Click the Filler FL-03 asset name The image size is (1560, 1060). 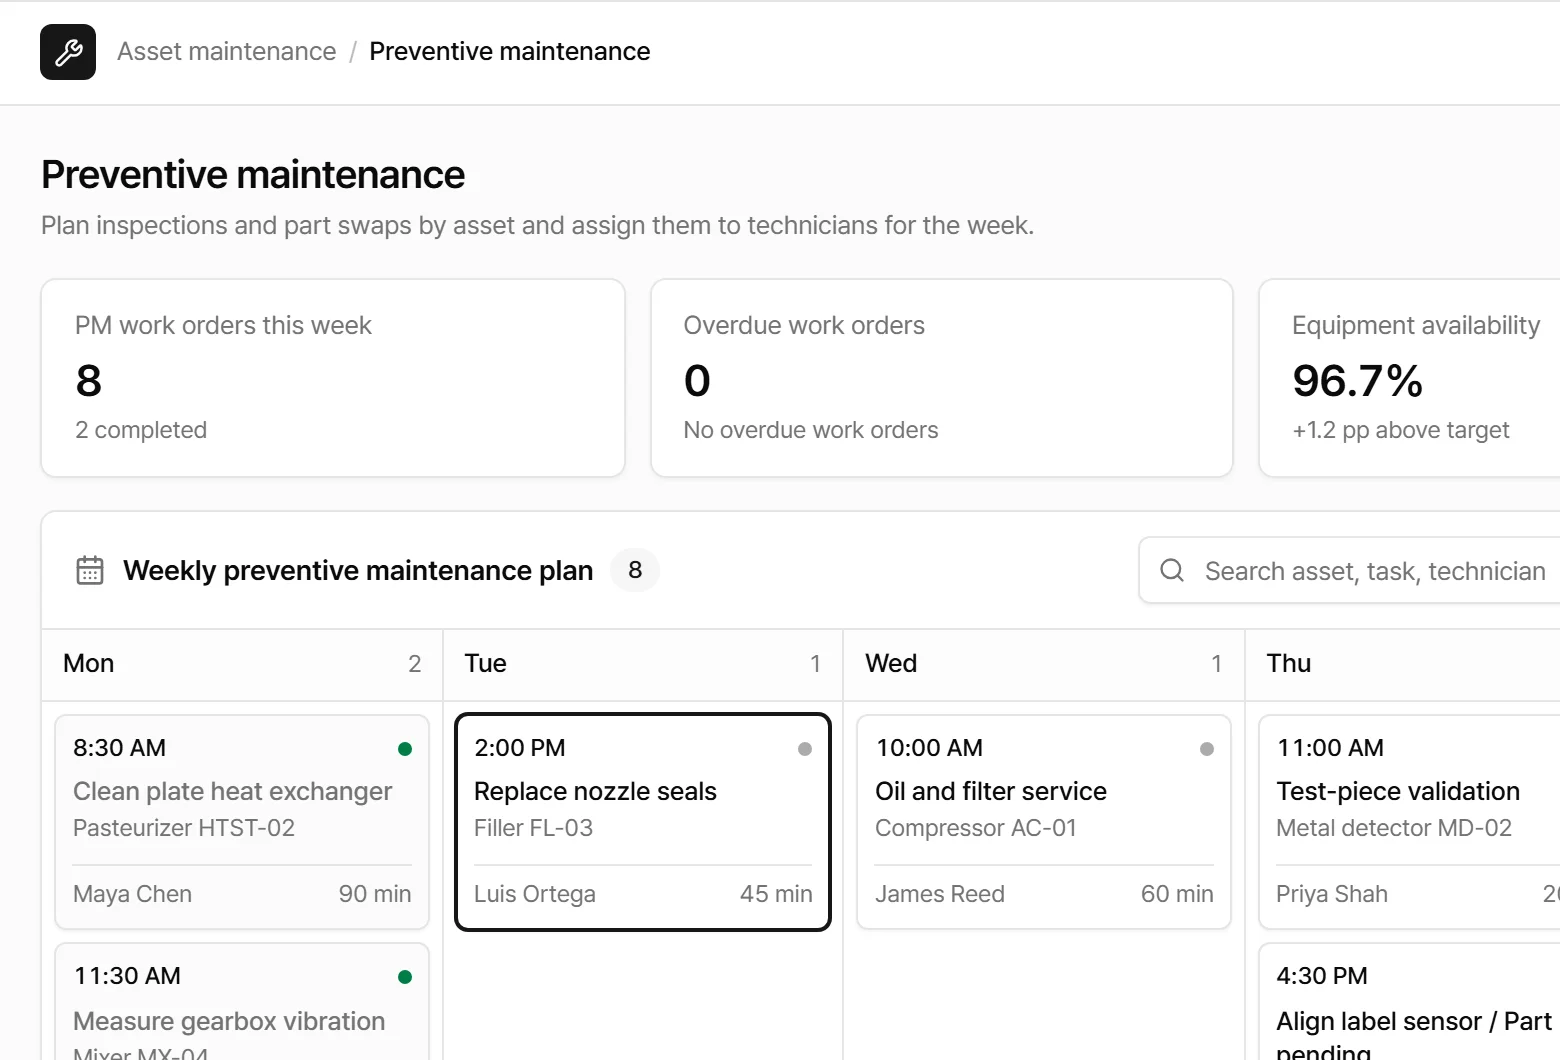pyautogui.click(x=533, y=828)
